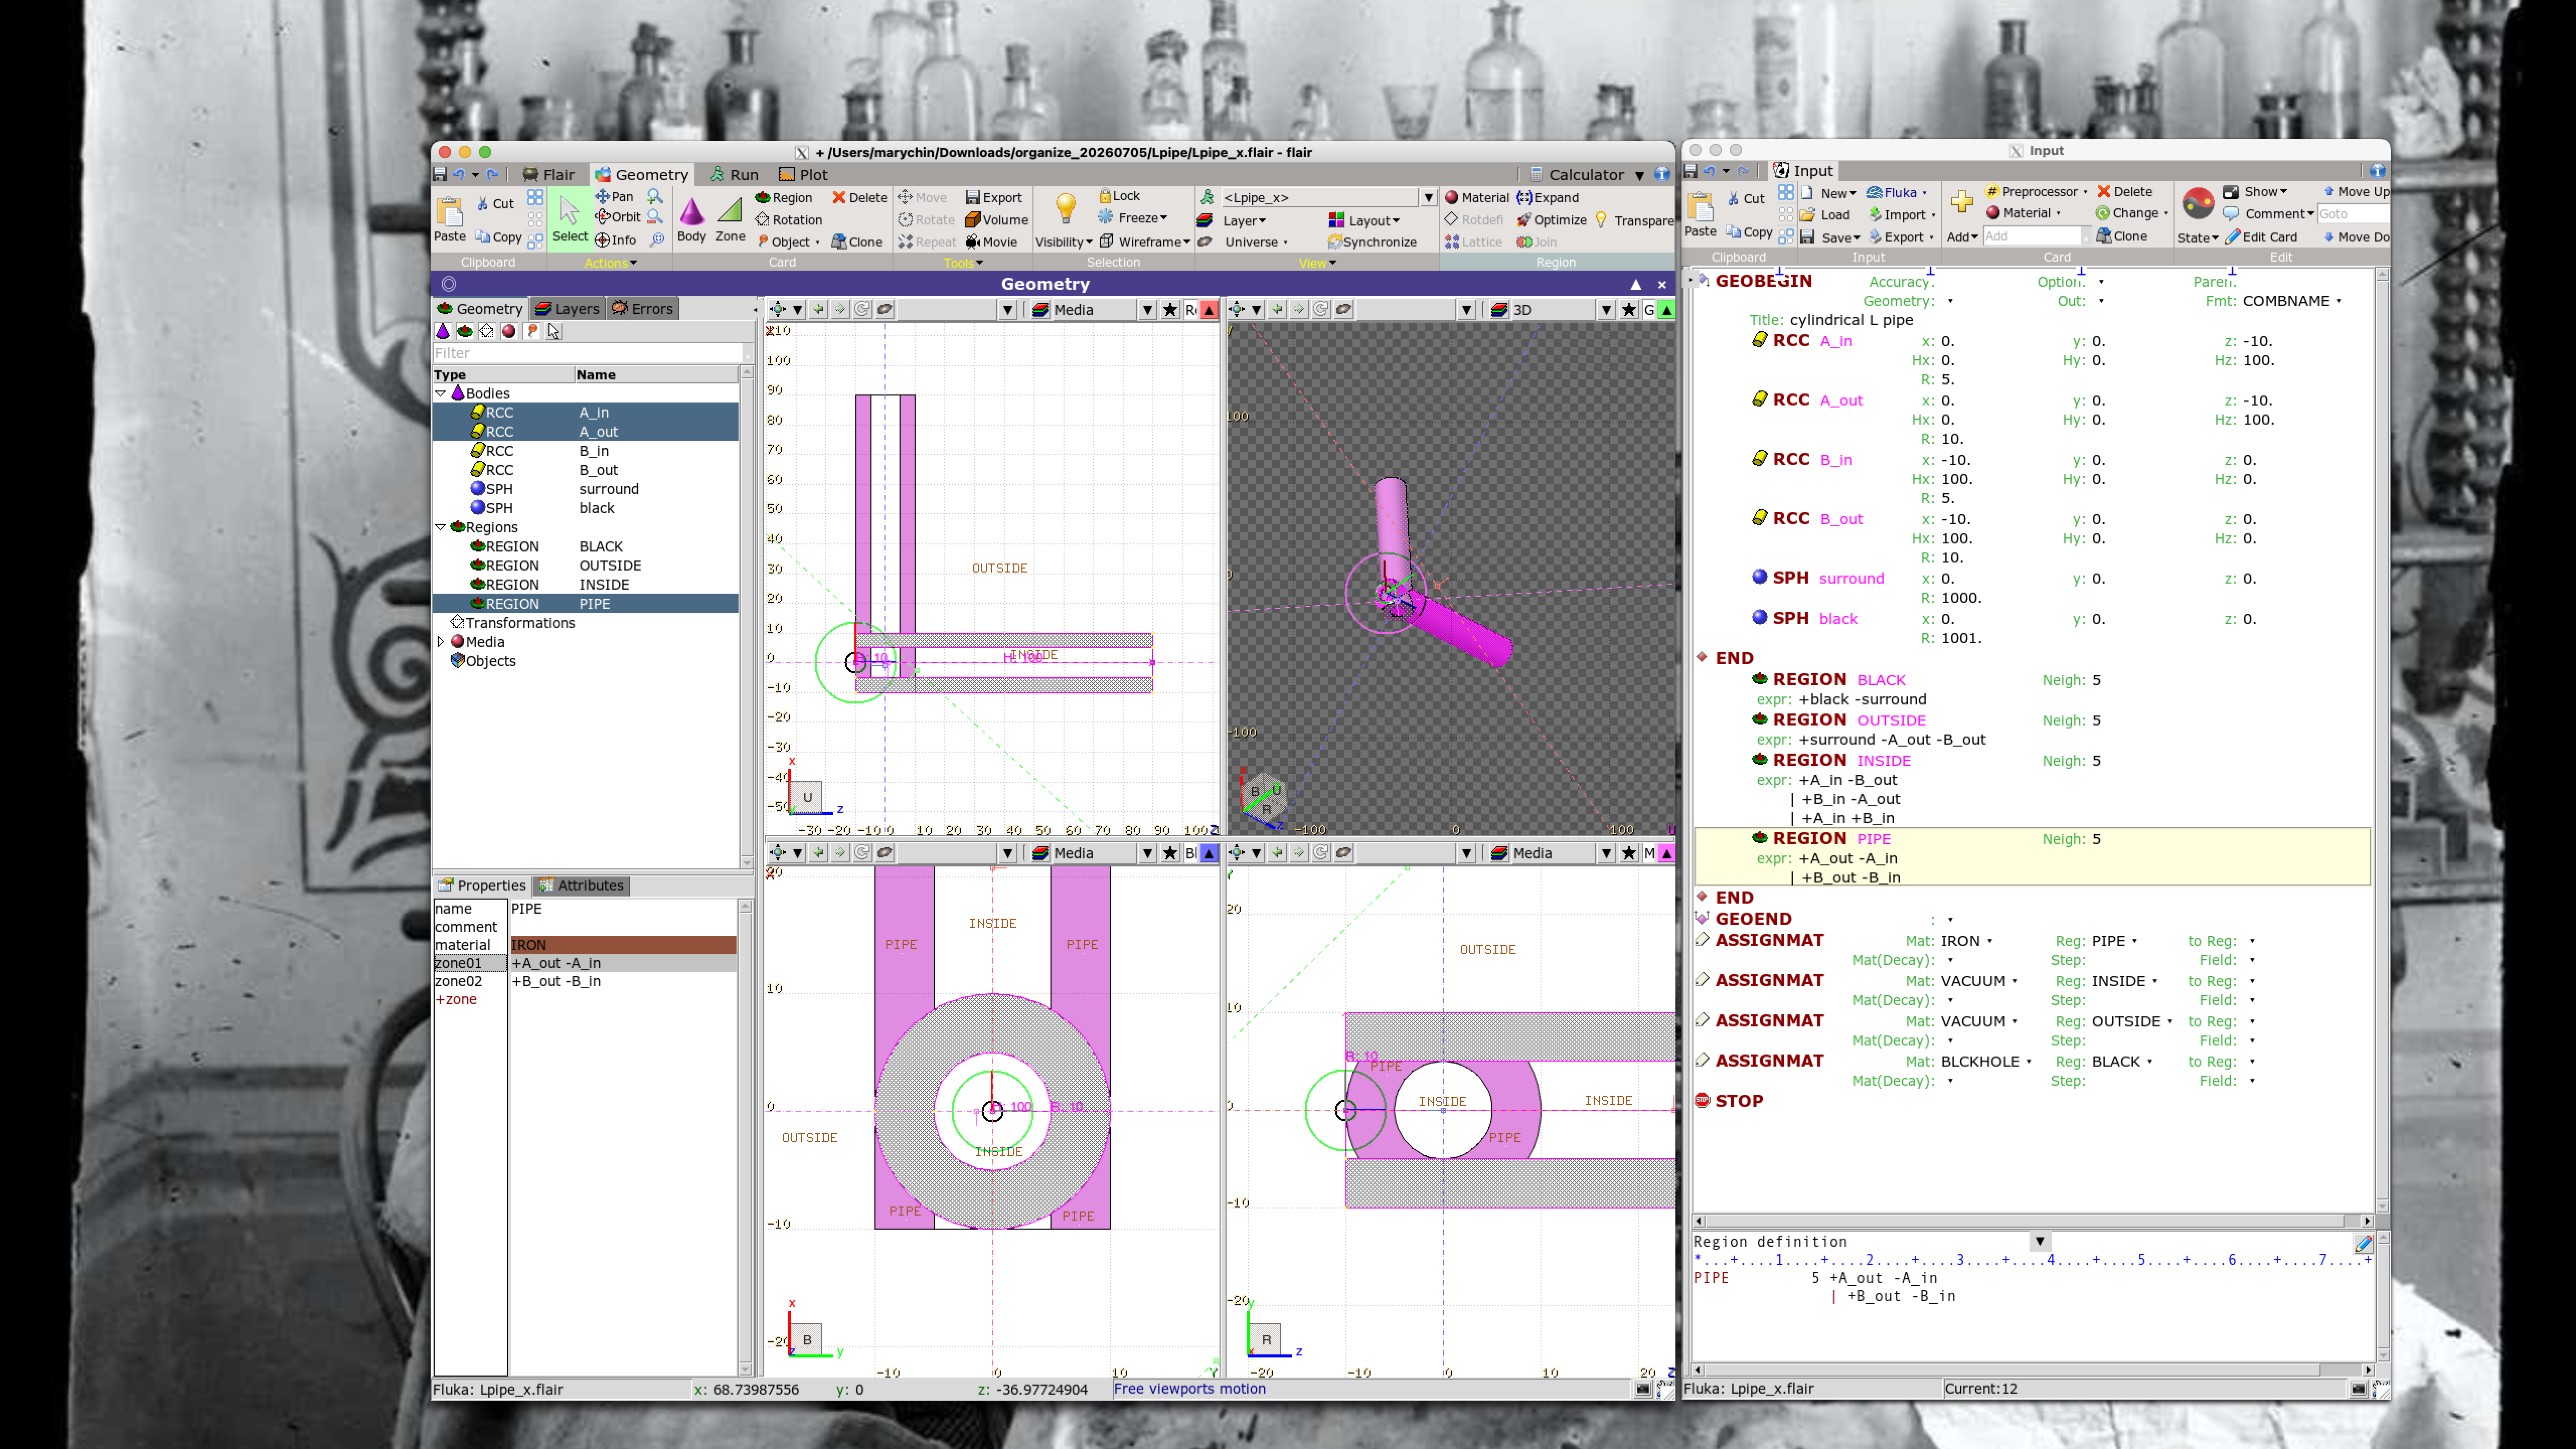Image resolution: width=2576 pixels, height=1449 pixels.
Task: Open the Freeze dropdown
Action: pos(1133,217)
